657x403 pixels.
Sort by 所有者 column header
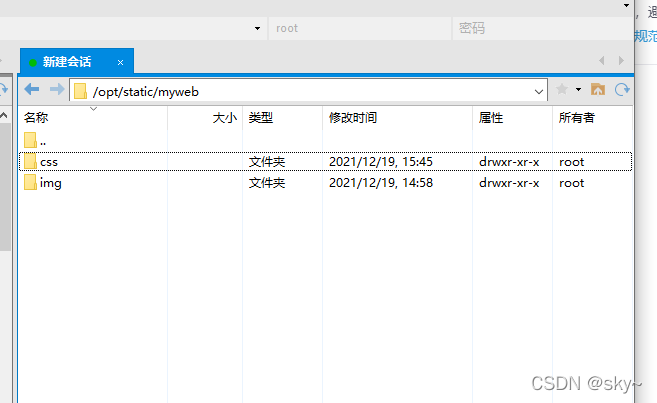pos(592,118)
